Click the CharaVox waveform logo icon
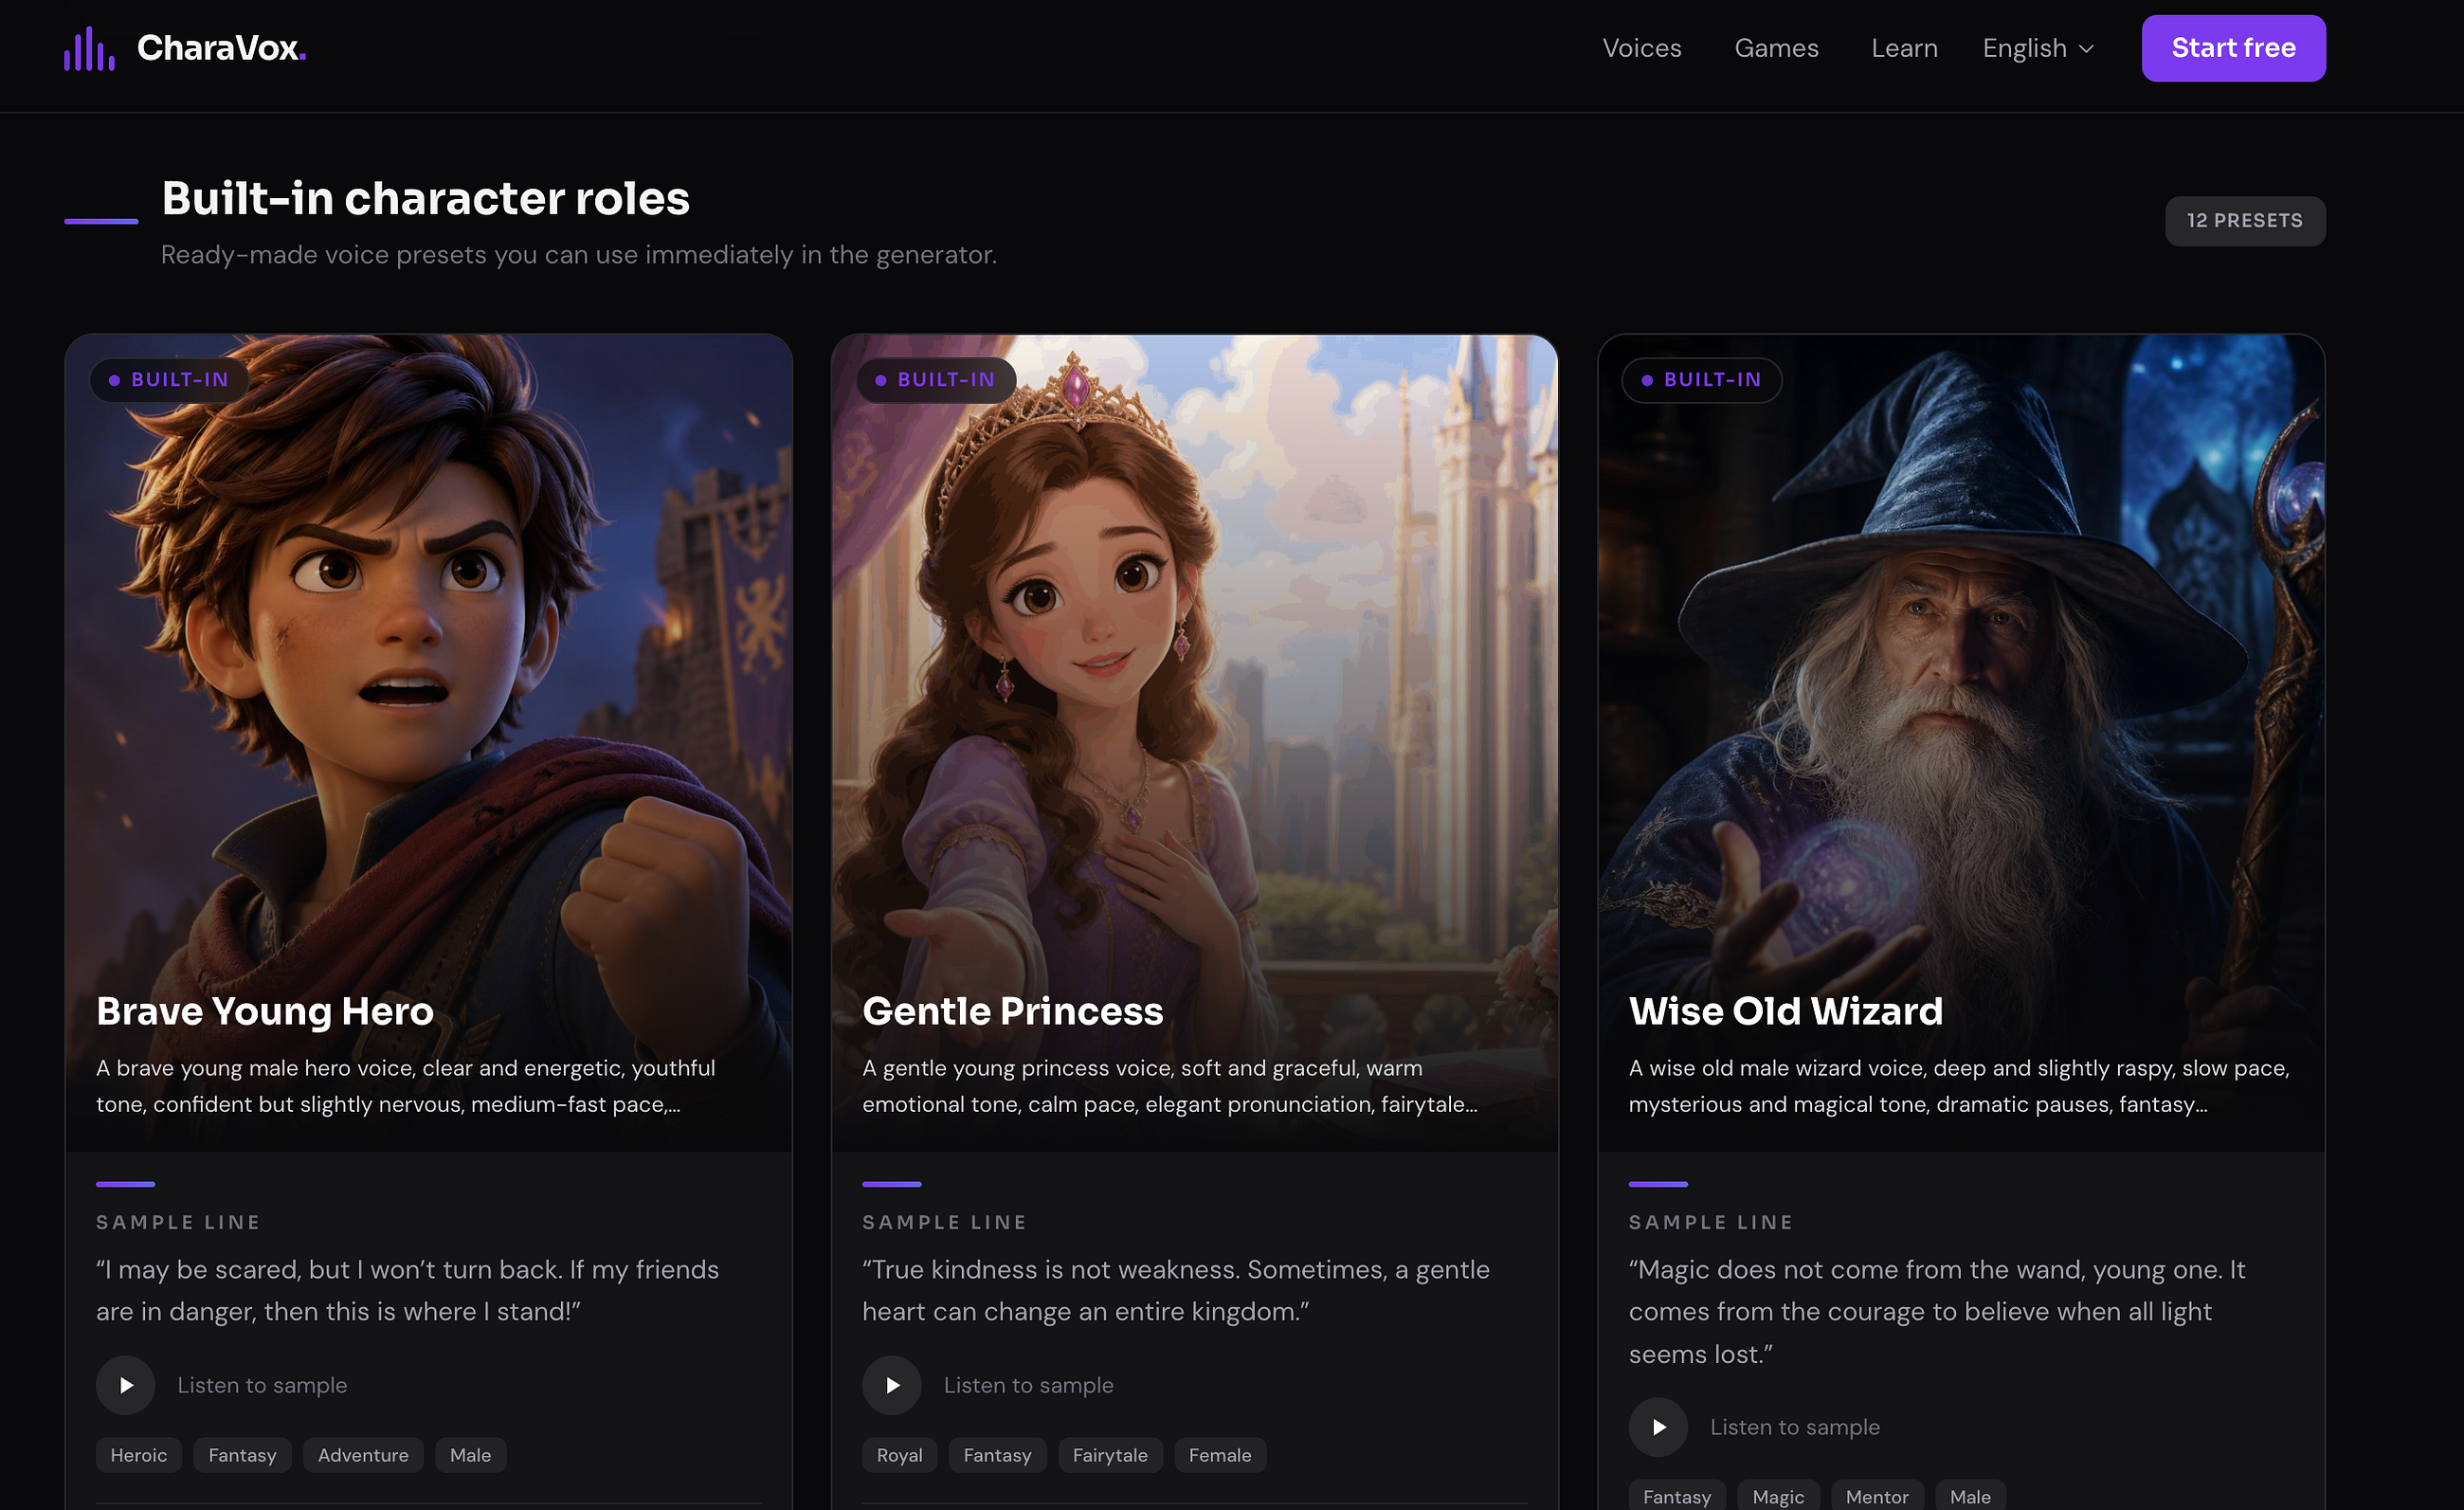Screen dimensions: 2464x1510 pyautogui.click(x=89, y=48)
